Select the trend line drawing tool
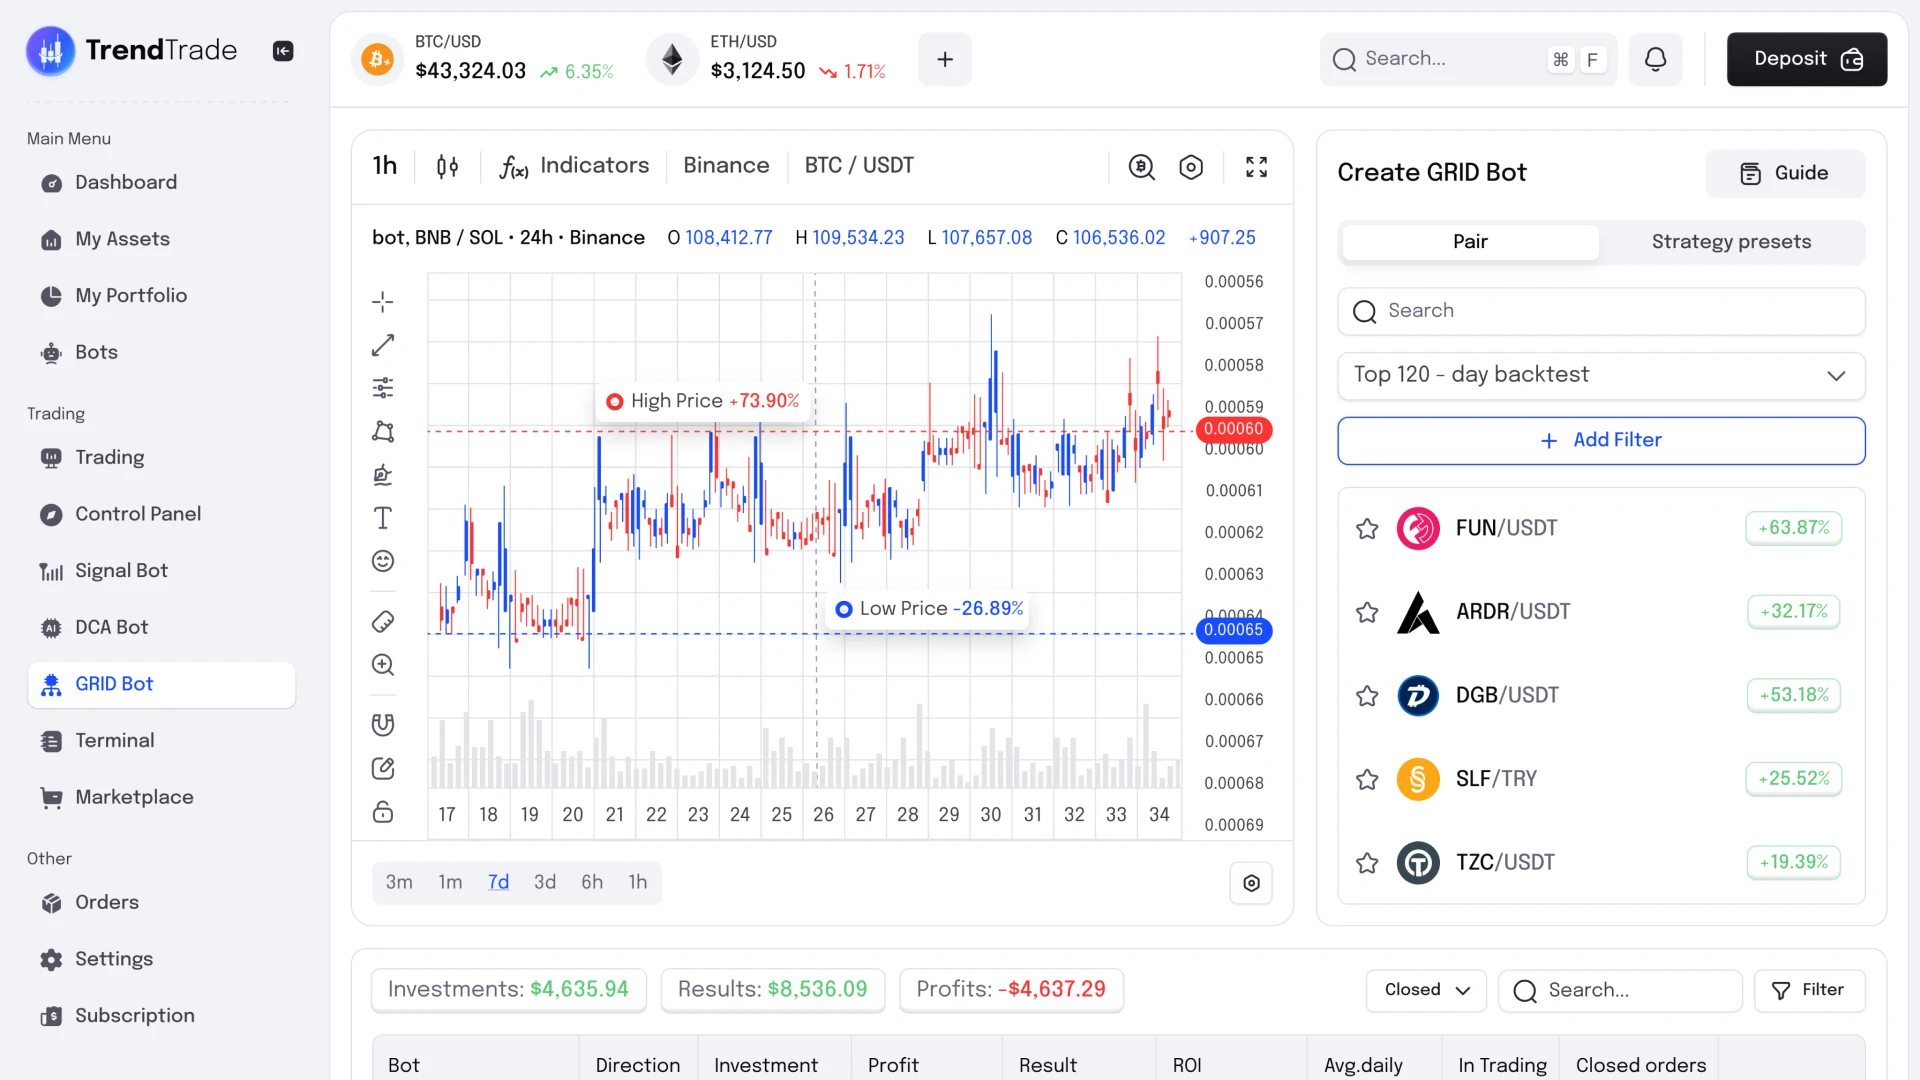This screenshot has width=1920, height=1080. click(x=383, y=344)
